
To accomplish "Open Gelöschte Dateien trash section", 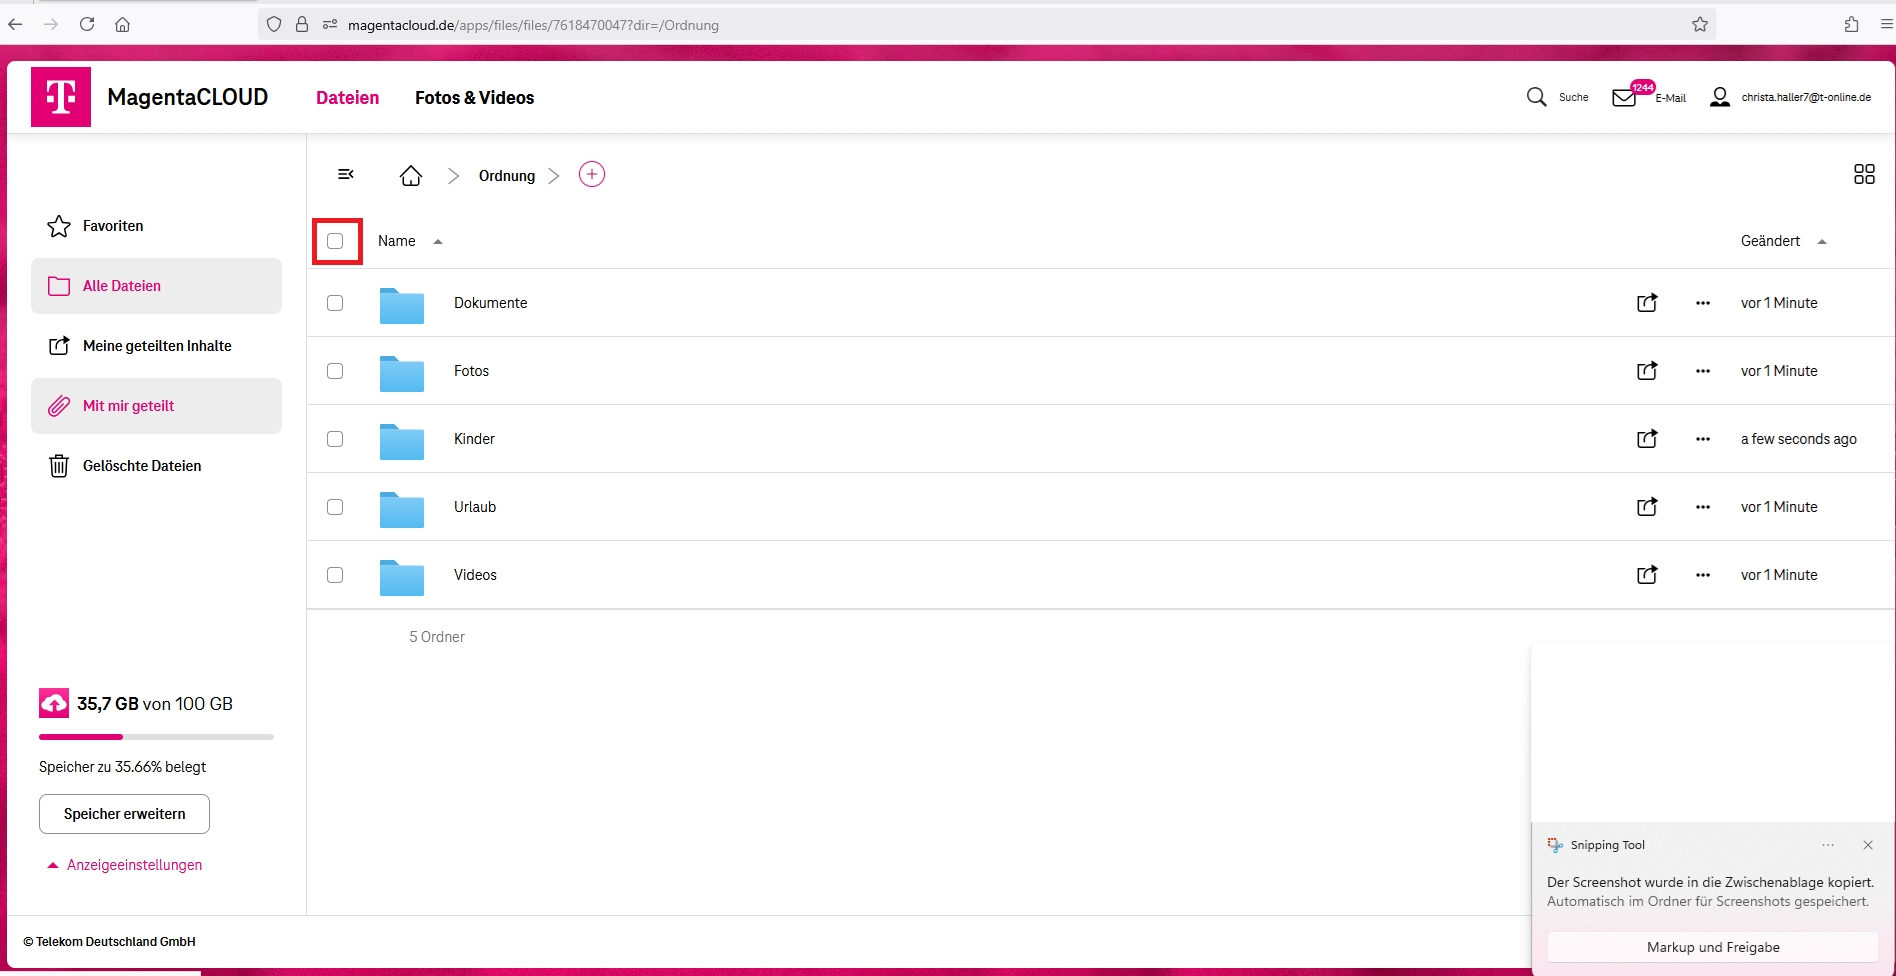I will tap(141, 465).
